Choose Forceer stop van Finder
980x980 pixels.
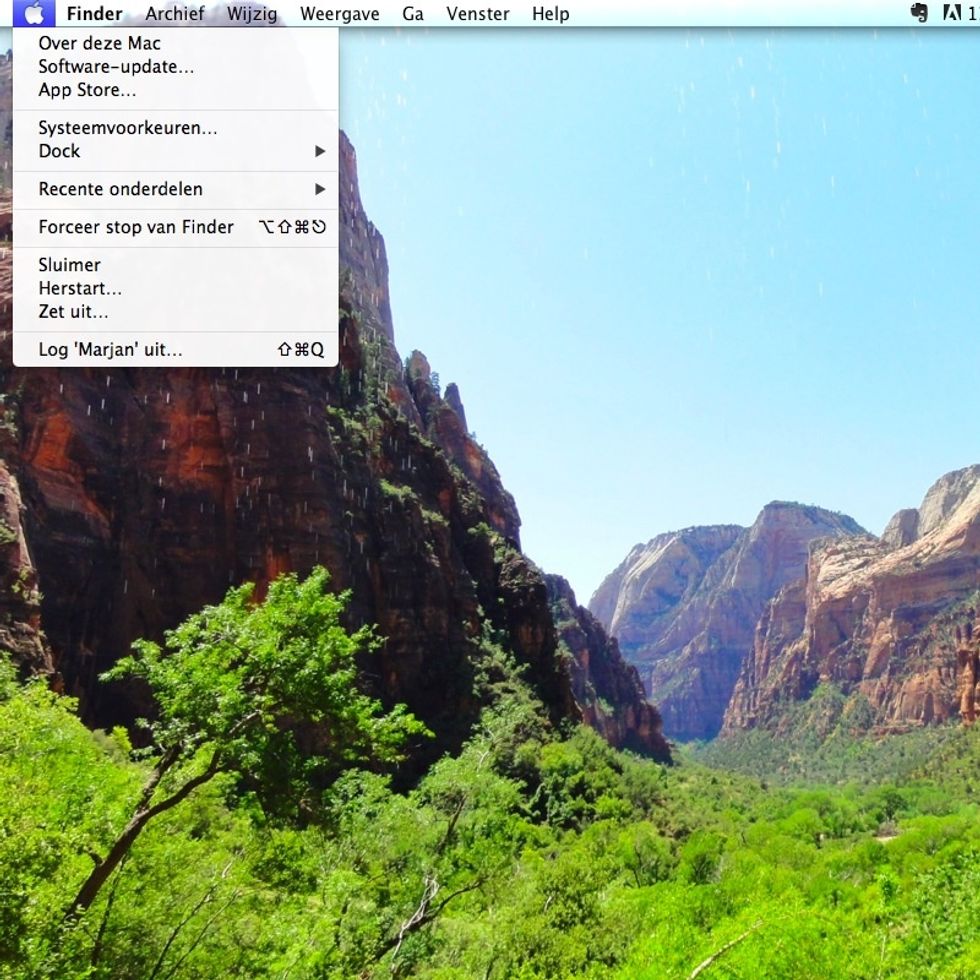(x=176, y=227)
